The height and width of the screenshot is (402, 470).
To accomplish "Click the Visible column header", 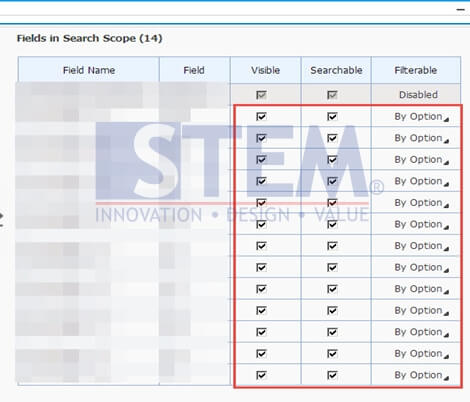I will [265, 70].
